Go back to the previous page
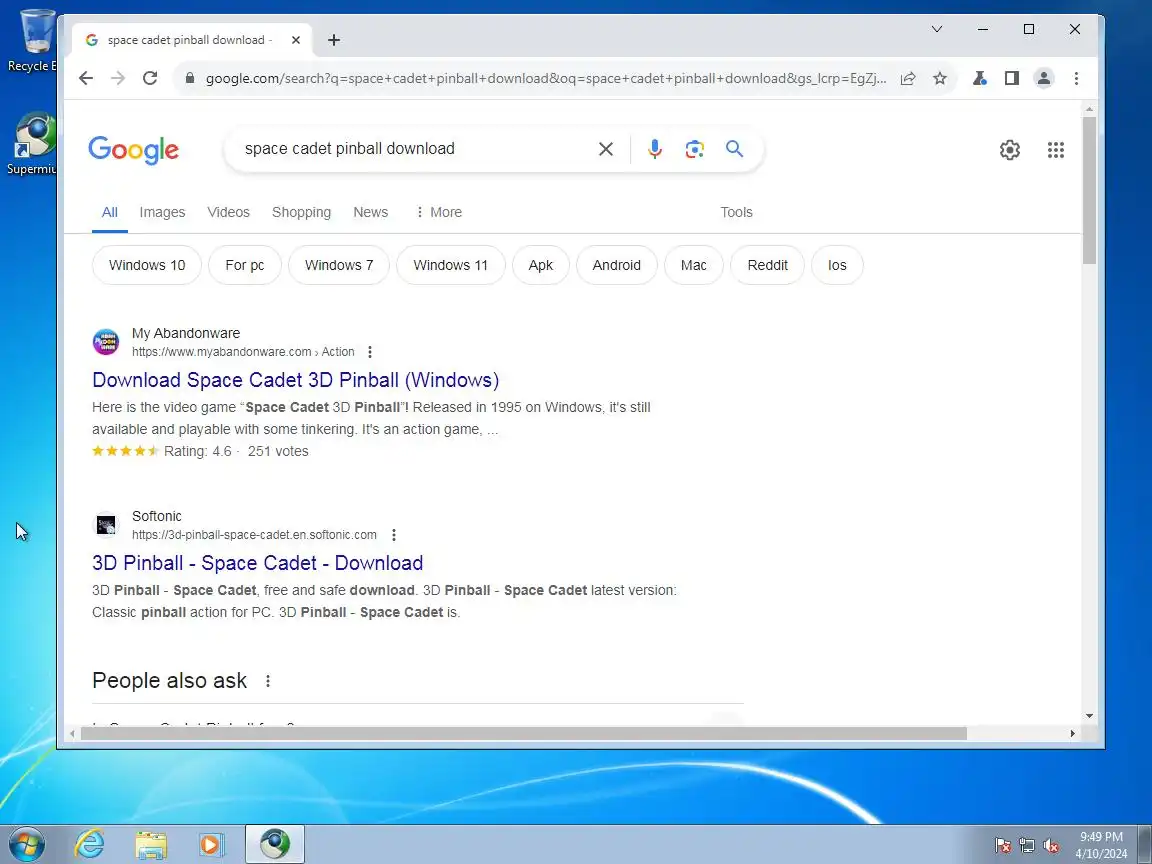This screenshot has width=1152, height=864. 86,78
